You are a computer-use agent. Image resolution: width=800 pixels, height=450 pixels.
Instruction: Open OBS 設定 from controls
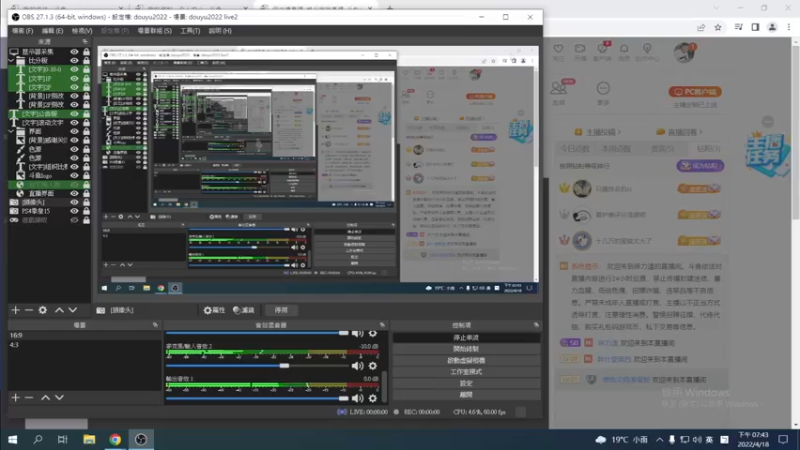point(466,383)
